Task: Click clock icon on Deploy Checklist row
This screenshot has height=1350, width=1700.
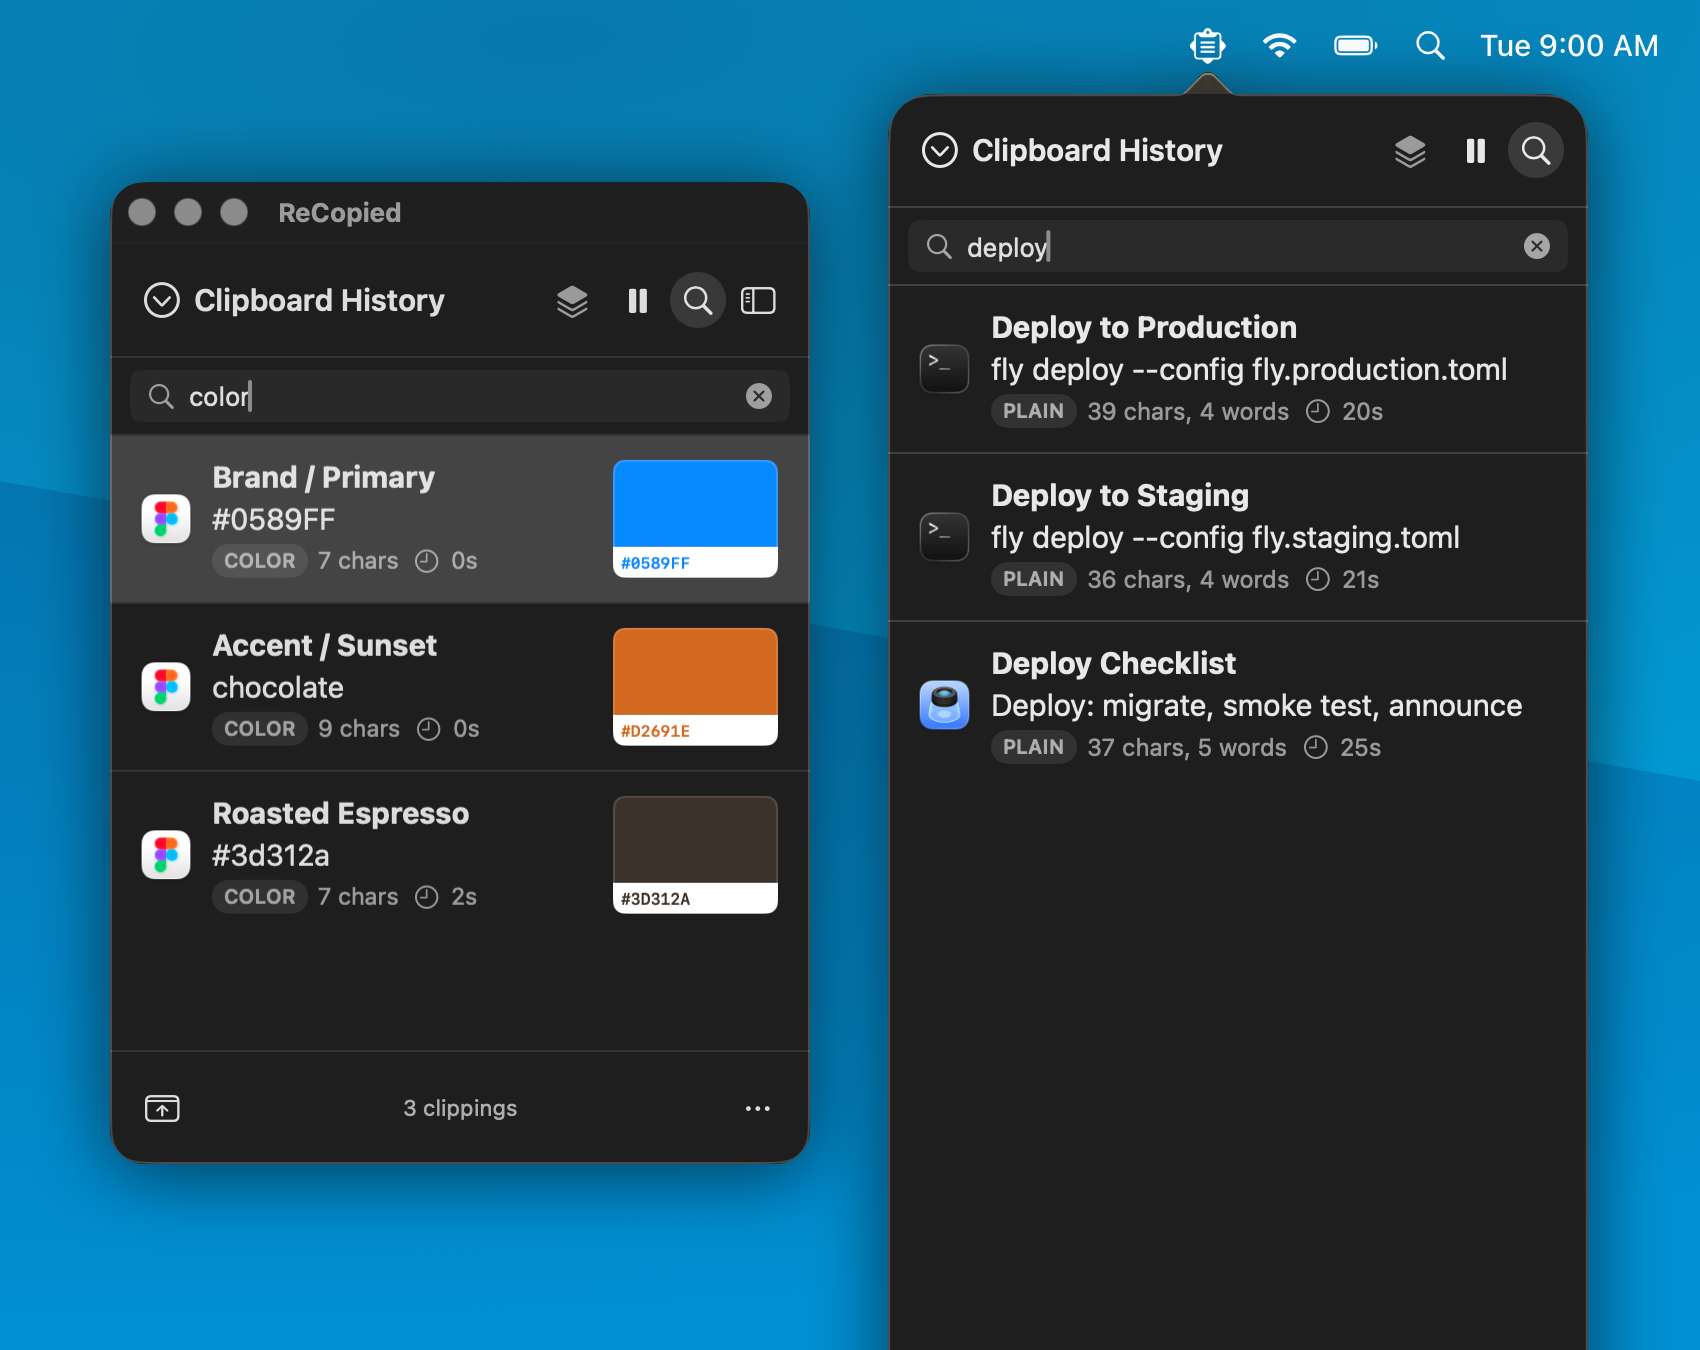Action: 1316,747
